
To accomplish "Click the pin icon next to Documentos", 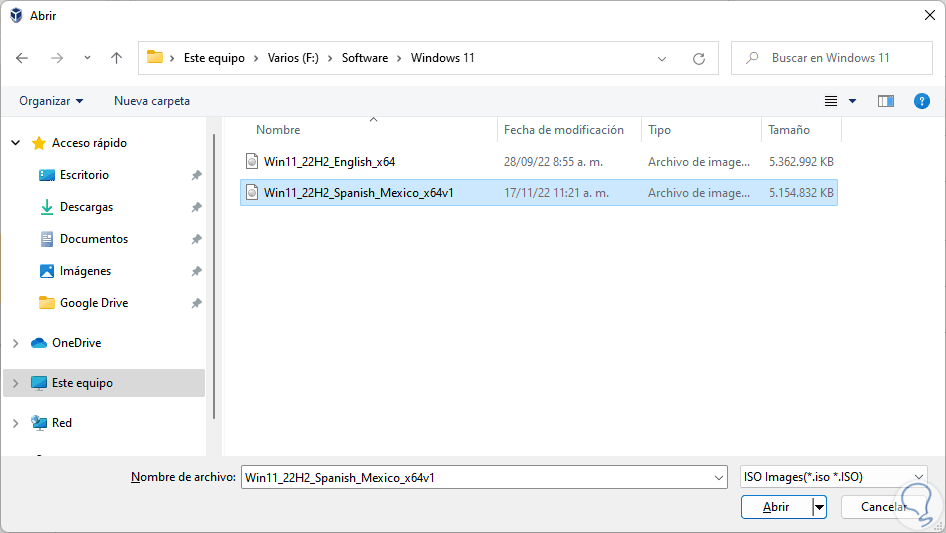I will click(196, 239).
